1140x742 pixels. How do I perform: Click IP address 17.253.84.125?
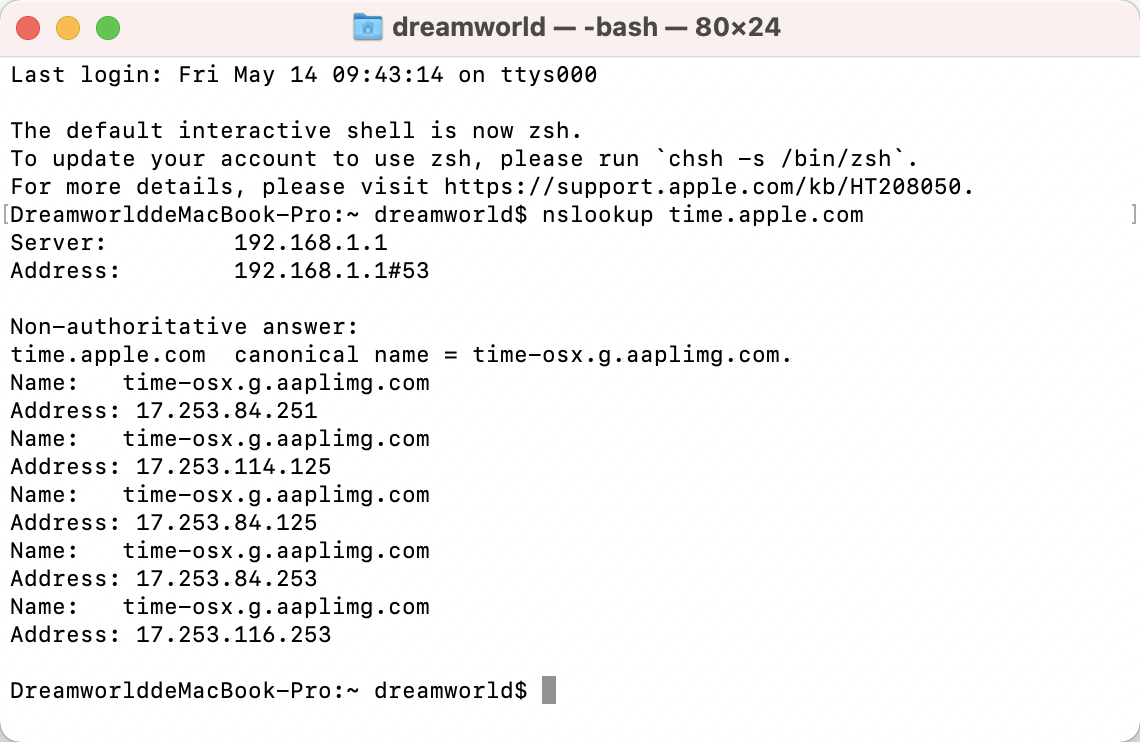coord(226,522)
